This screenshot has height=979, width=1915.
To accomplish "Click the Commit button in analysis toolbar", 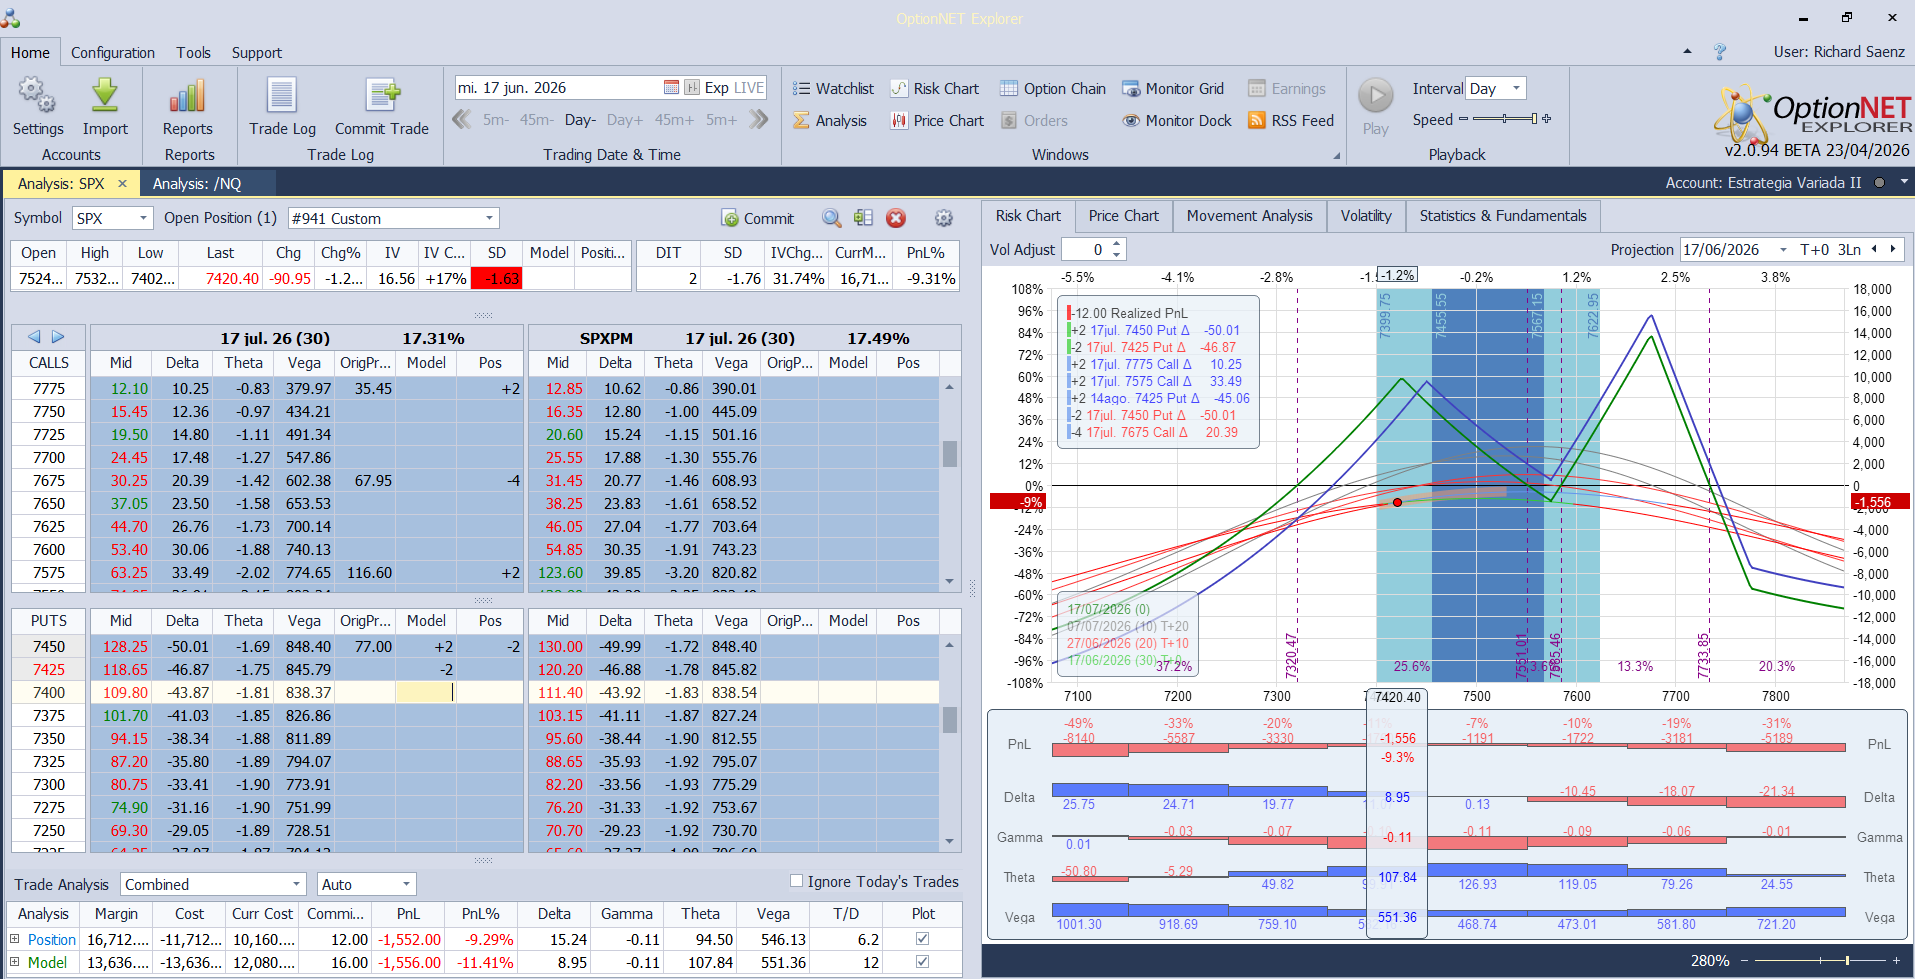I will pos(757,218).
